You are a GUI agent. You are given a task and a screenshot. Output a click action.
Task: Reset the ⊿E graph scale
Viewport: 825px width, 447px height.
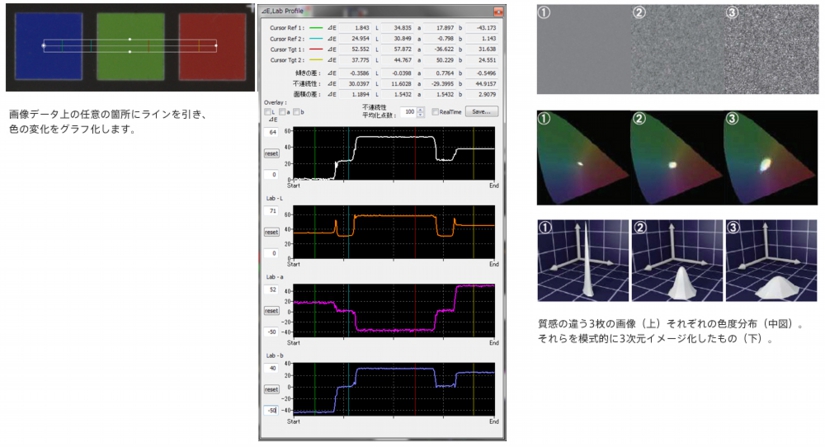point(271,154)
